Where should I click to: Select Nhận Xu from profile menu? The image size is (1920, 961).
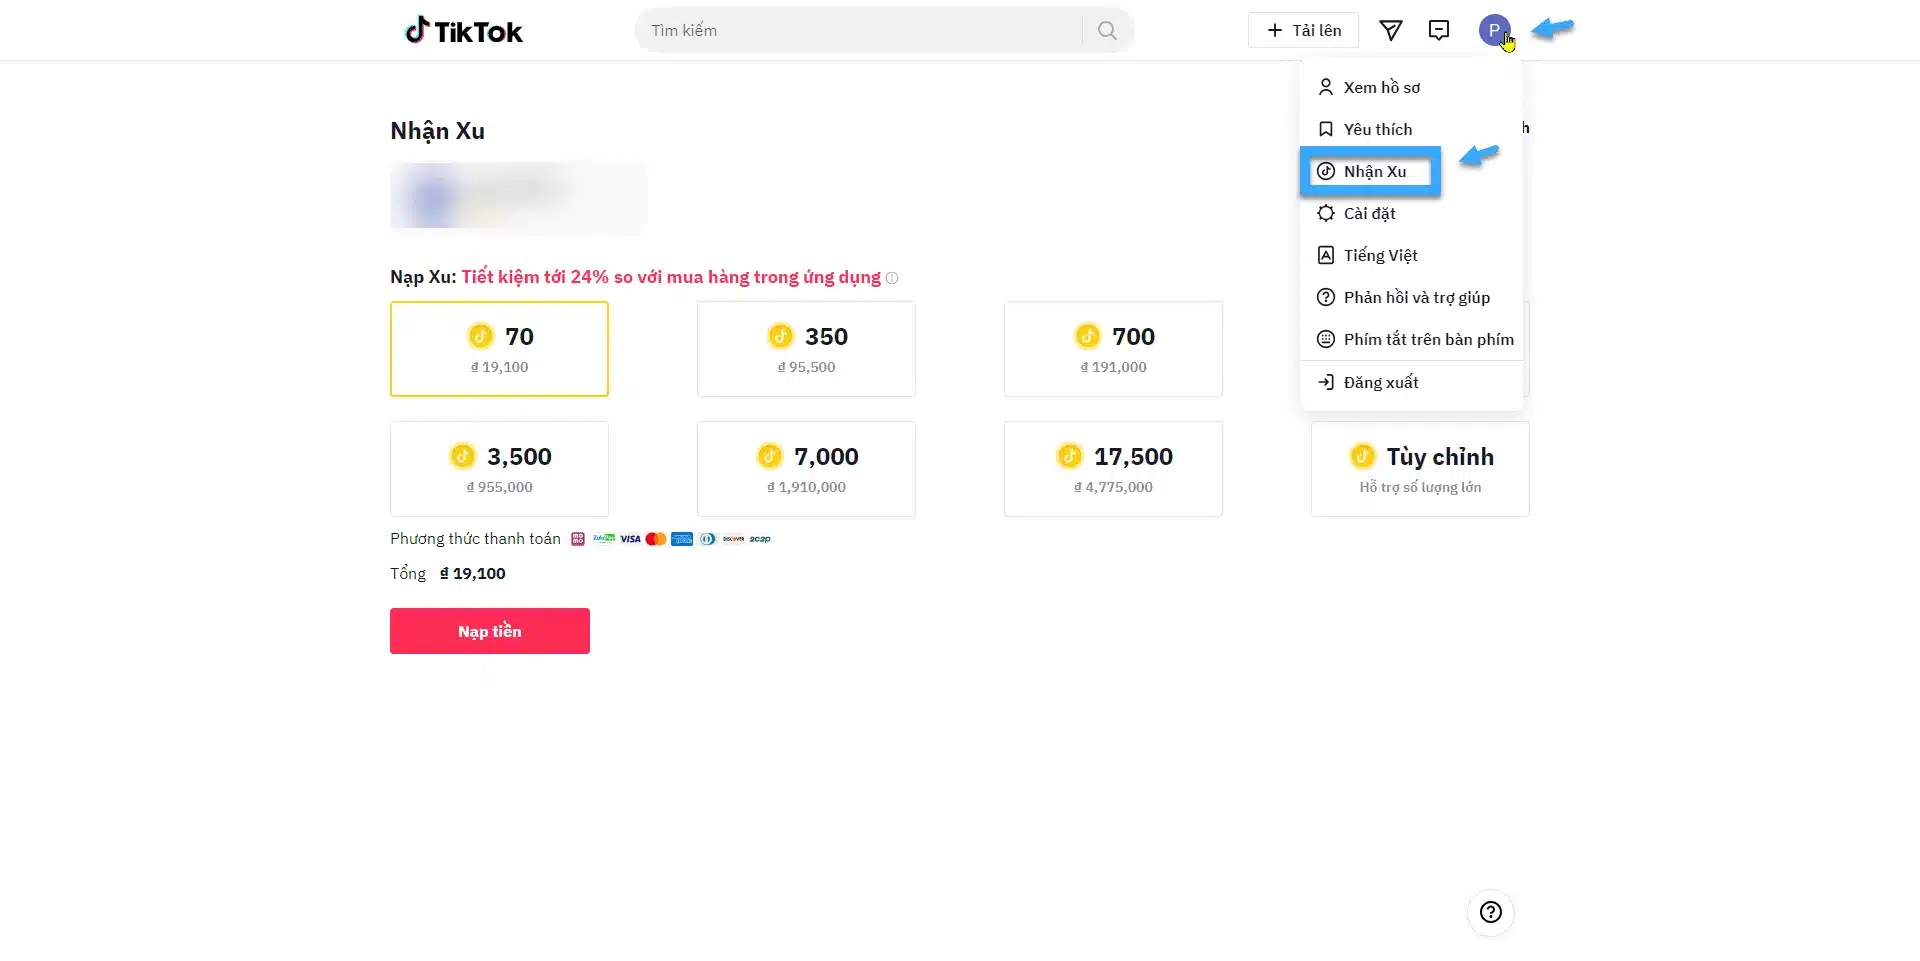tap(1374, 171)
